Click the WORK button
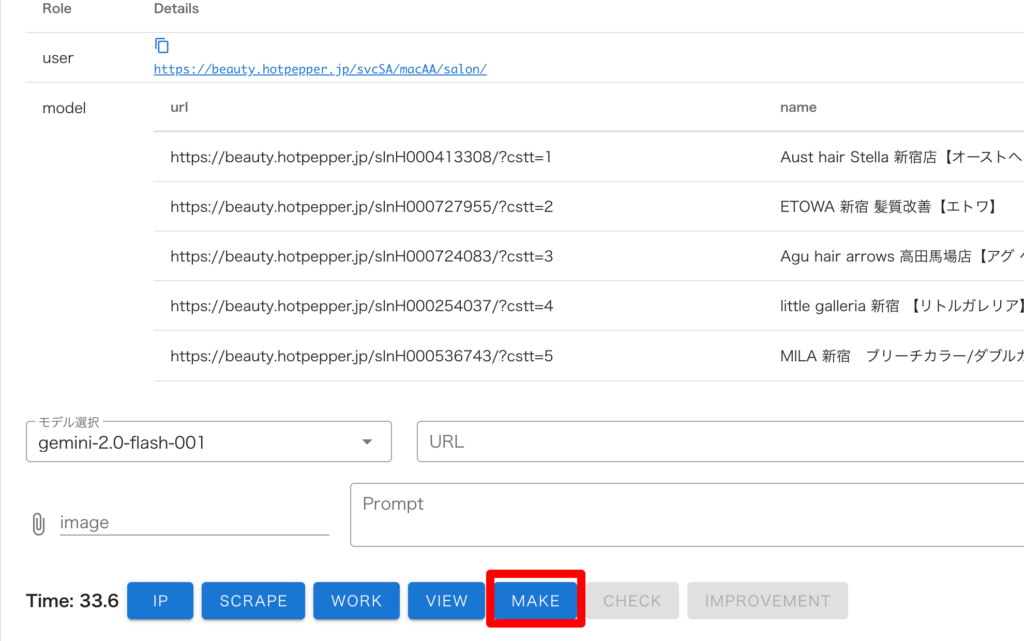1024x641 pixels. click(x=356, y=601)
